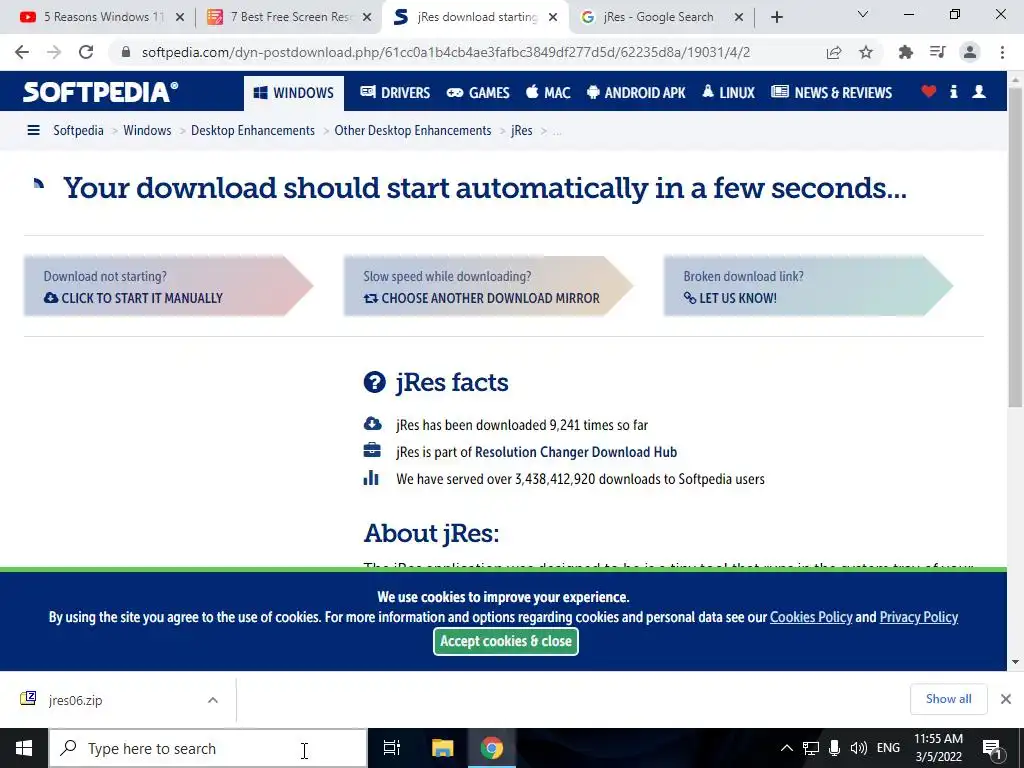Open the Cookies Policy link

[x=811, y=617]
